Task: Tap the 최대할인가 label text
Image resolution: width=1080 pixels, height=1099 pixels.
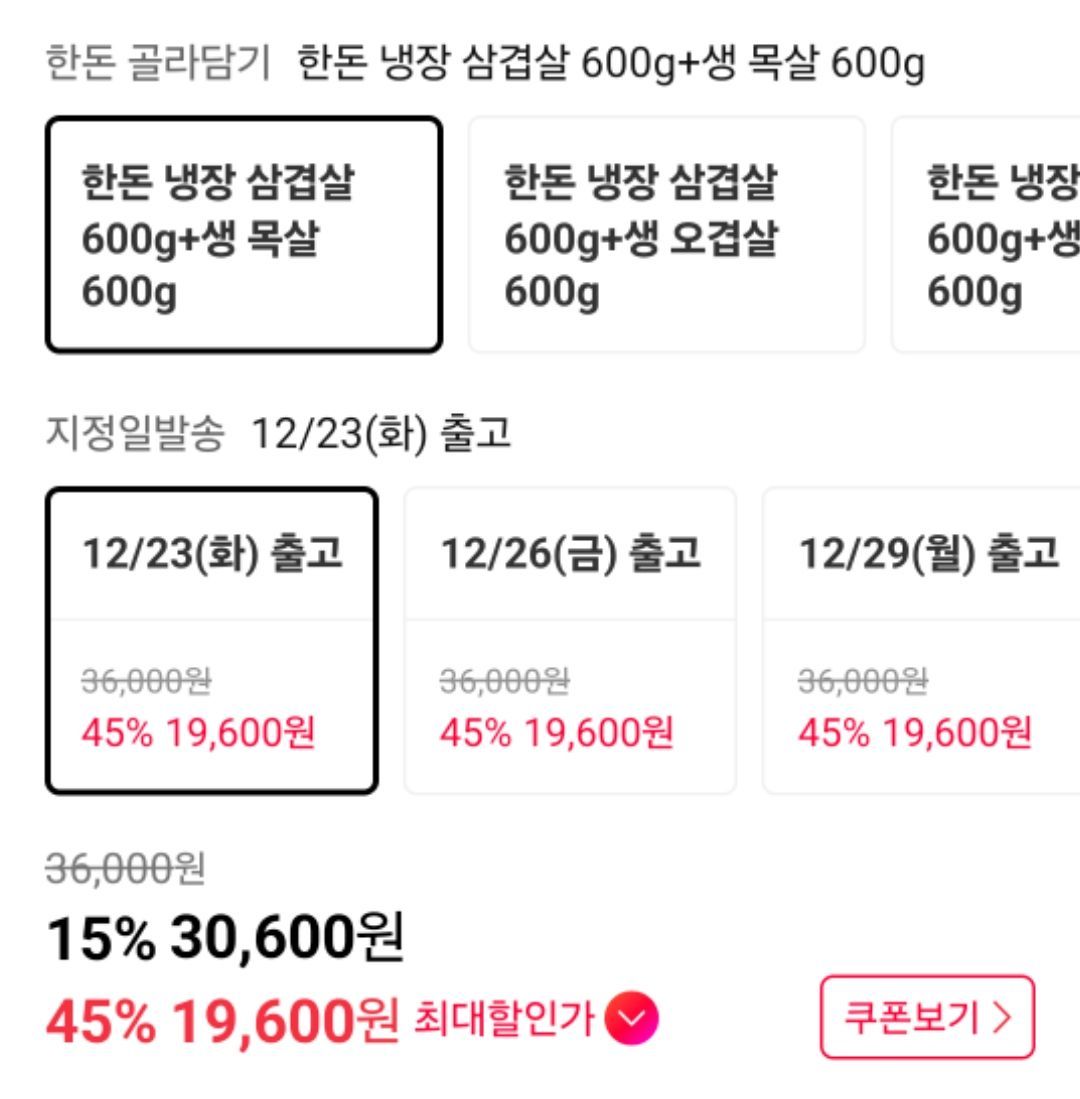Action: (503, 1019)
